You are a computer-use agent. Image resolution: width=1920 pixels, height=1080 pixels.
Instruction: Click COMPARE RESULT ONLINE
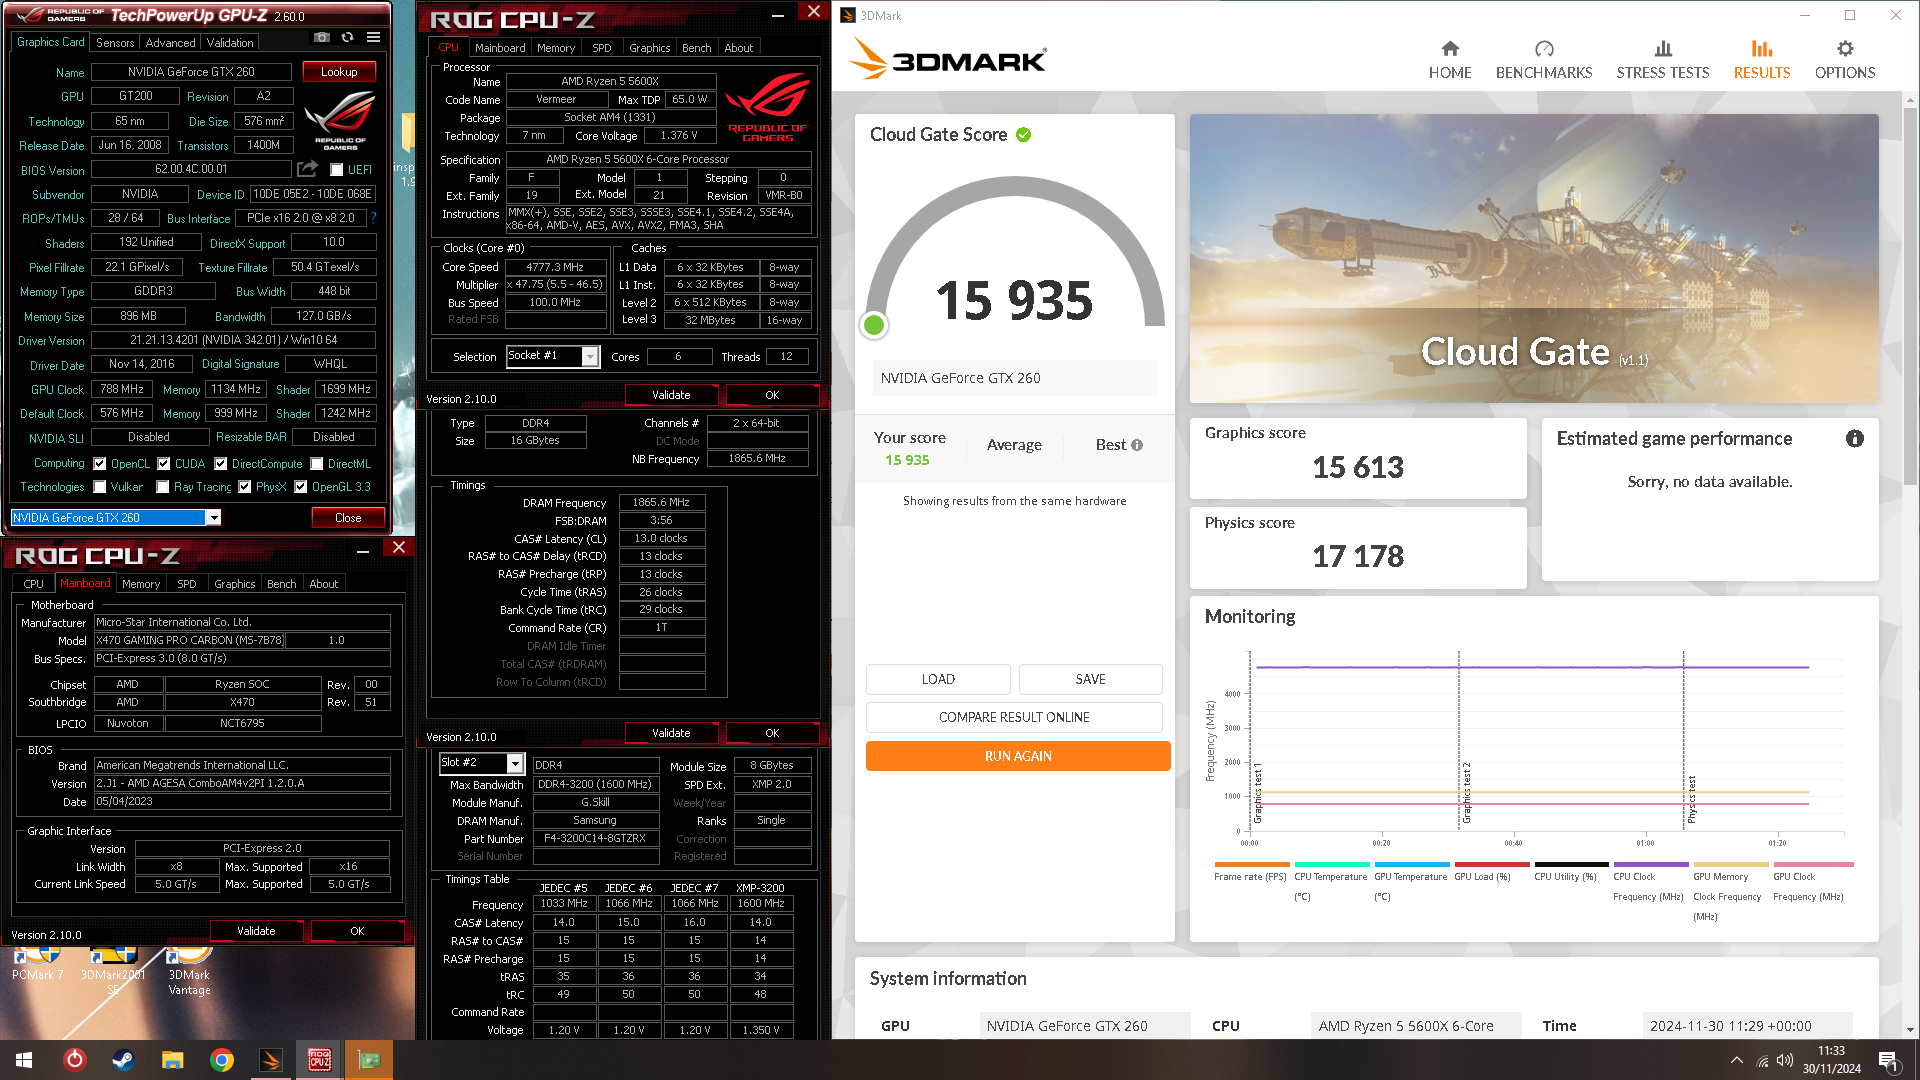pos(1014,718)
